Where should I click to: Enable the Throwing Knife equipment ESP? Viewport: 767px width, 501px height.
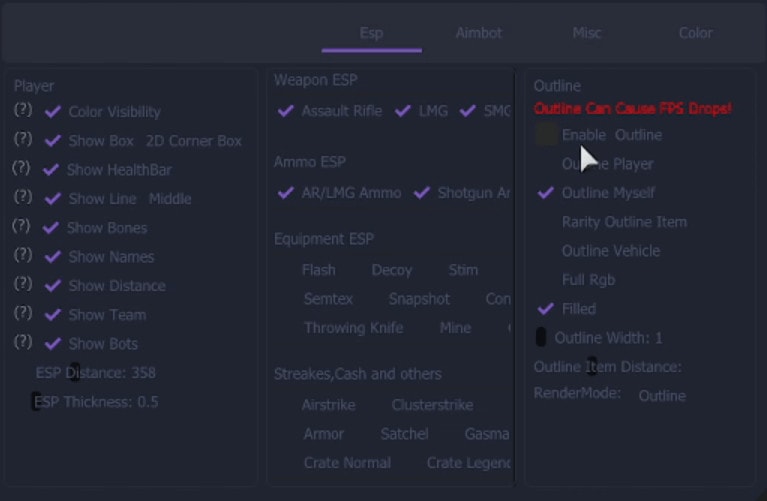(354, 328)
